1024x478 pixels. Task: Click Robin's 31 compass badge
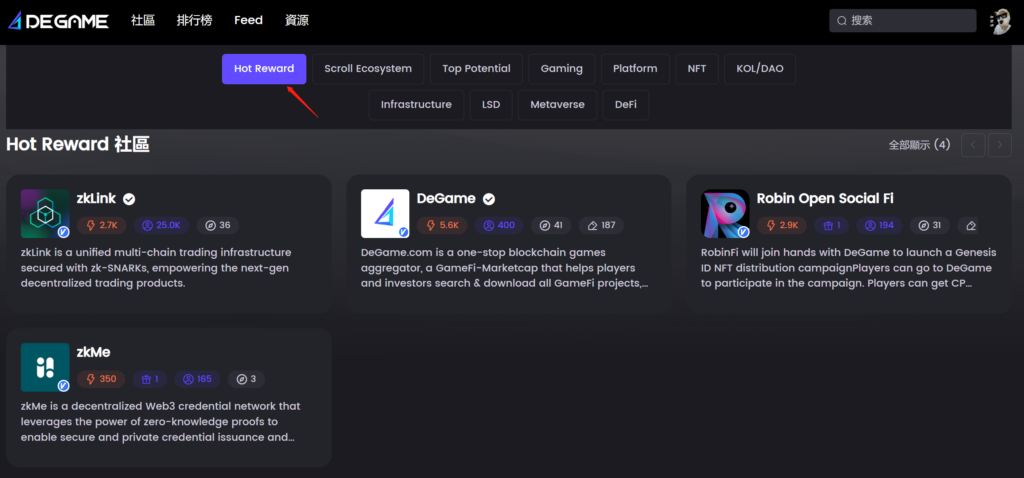point(931,225)
